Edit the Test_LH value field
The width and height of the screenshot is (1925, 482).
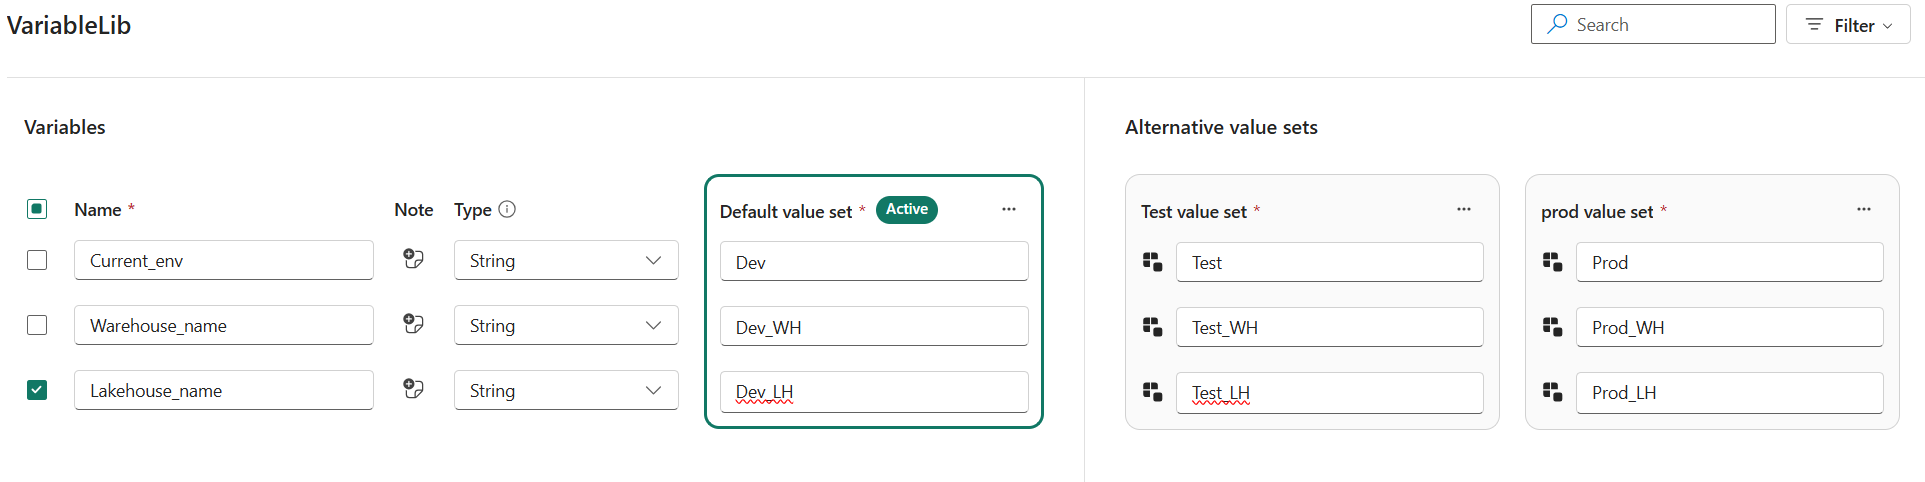1330,392
